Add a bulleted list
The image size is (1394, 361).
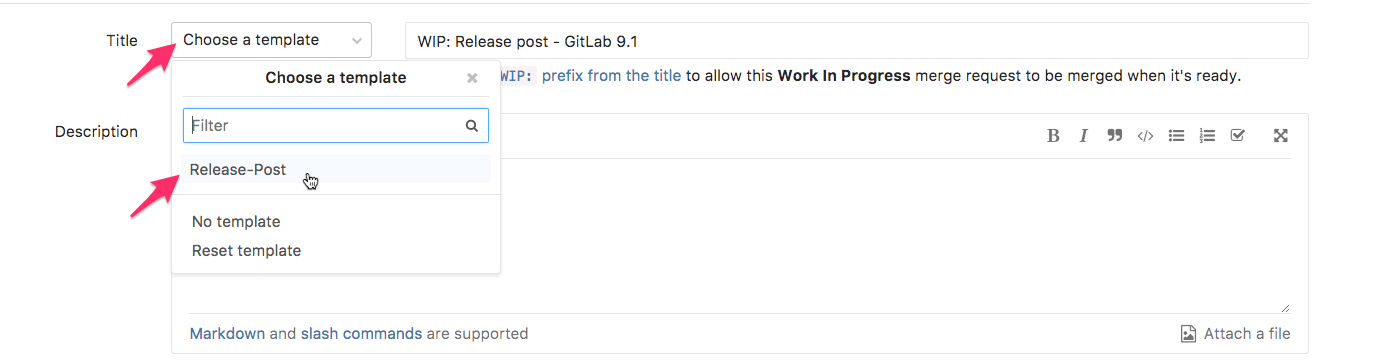[x=1177, y=135]
